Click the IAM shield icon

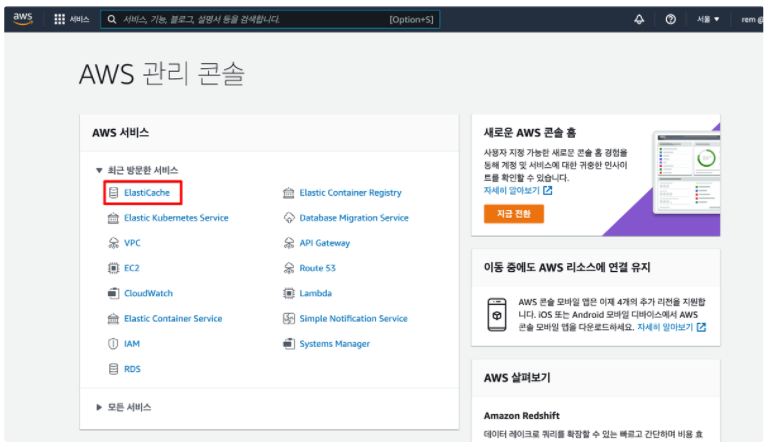(113, 344)
